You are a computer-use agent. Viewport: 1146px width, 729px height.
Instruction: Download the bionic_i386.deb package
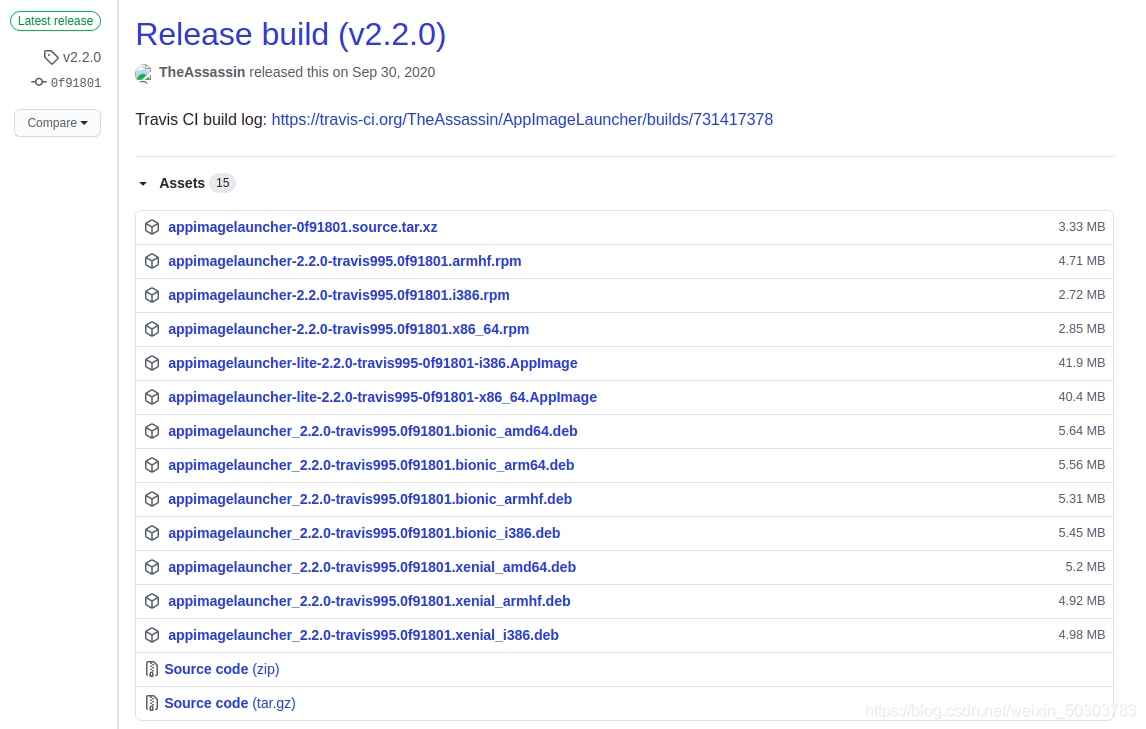click(x=364, y=533)
